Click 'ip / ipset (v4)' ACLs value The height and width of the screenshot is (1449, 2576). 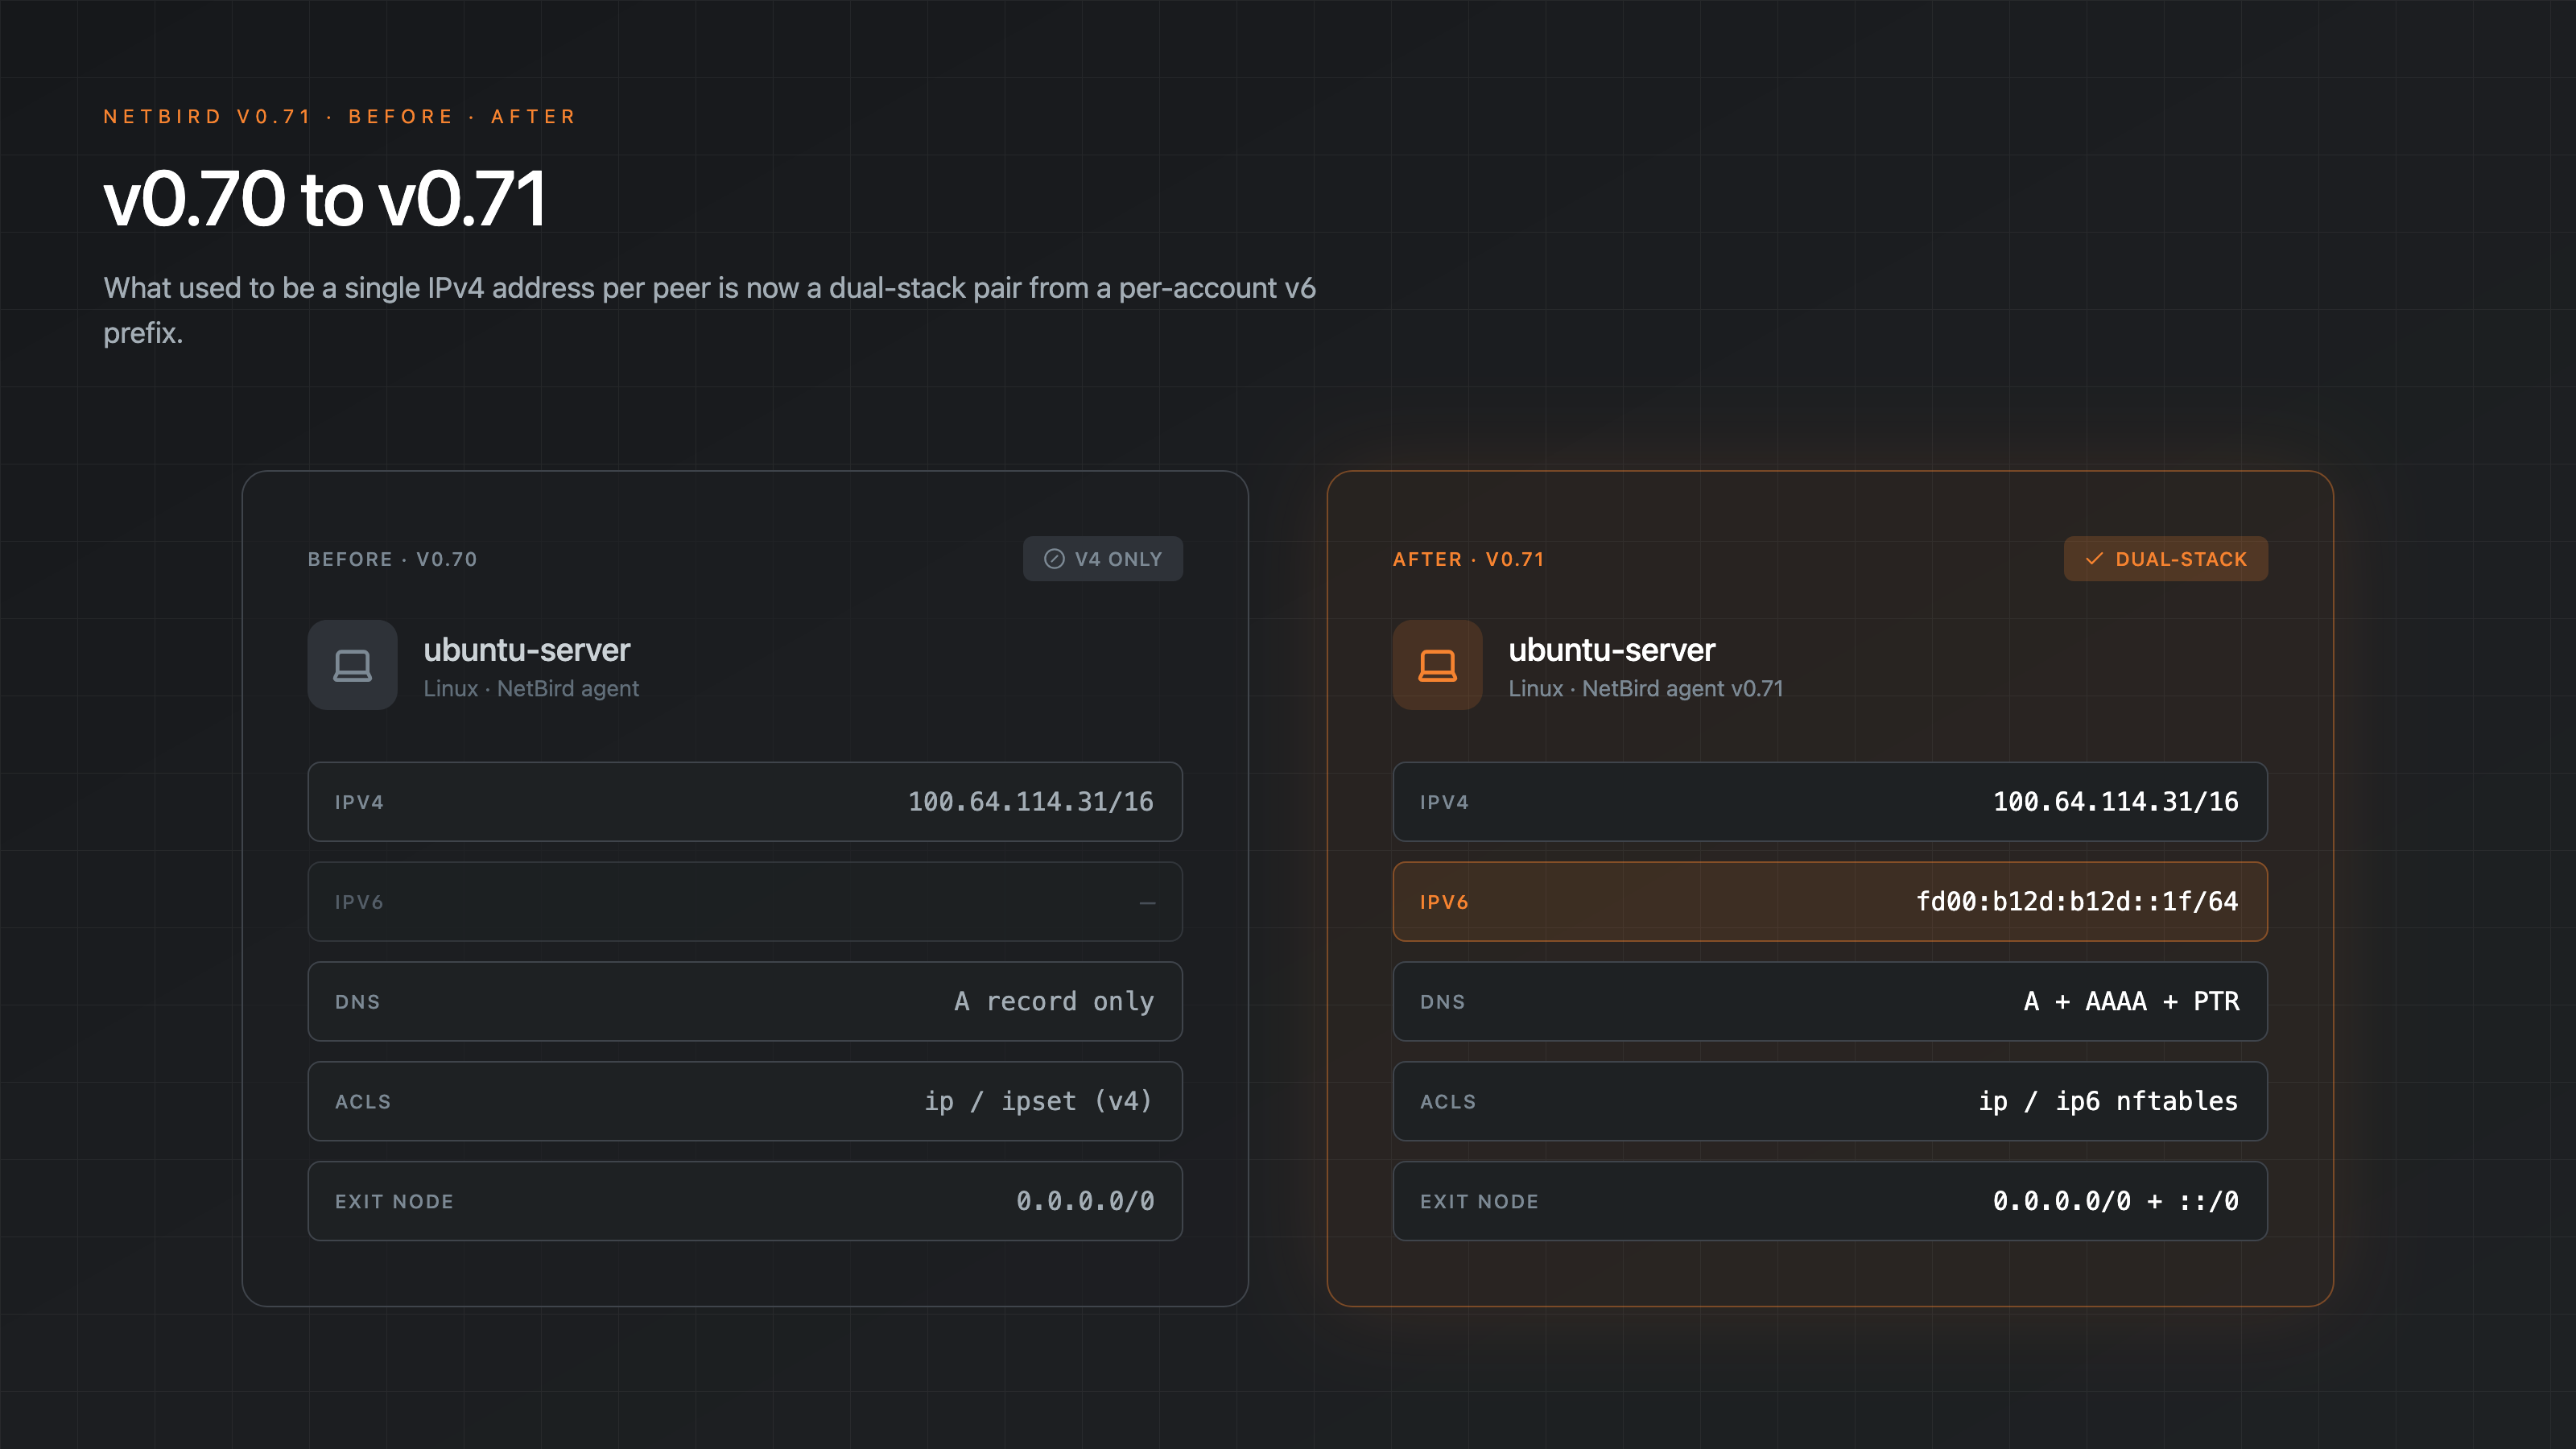[x=1039, y=1101]
